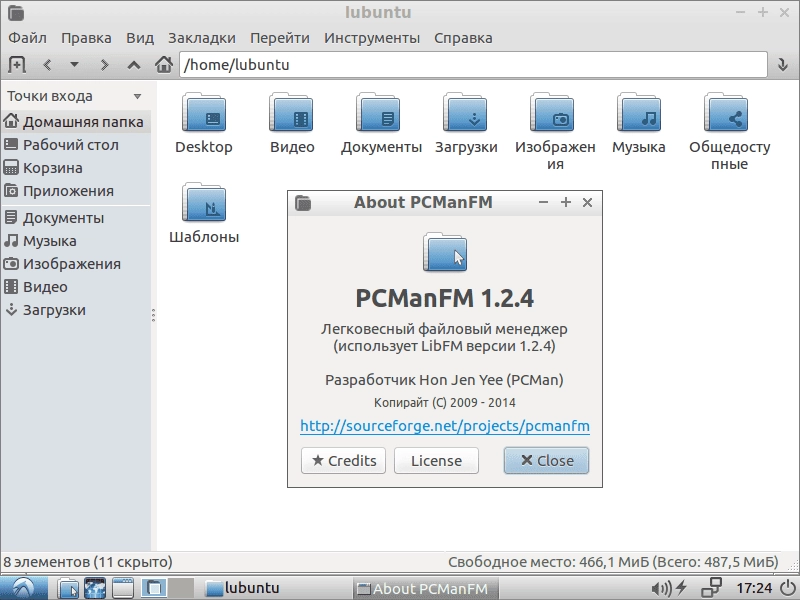
Task: Open a new tab with toolbar button
Action: (17, 65)
